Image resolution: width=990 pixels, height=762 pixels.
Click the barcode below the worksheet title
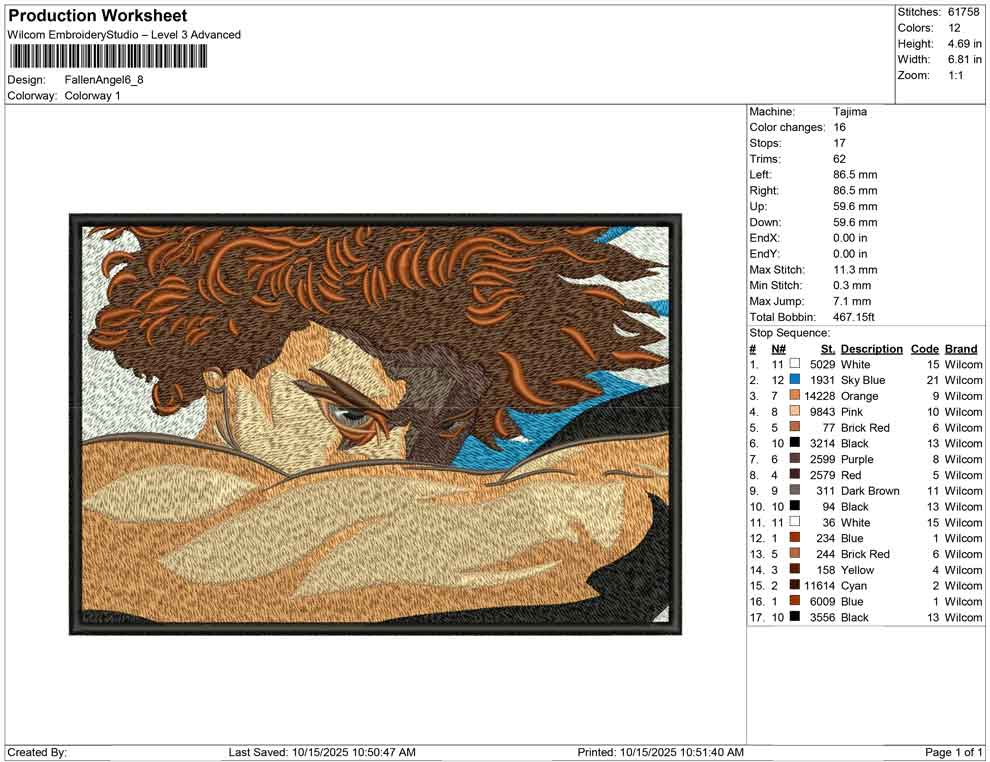click(108, 57)
